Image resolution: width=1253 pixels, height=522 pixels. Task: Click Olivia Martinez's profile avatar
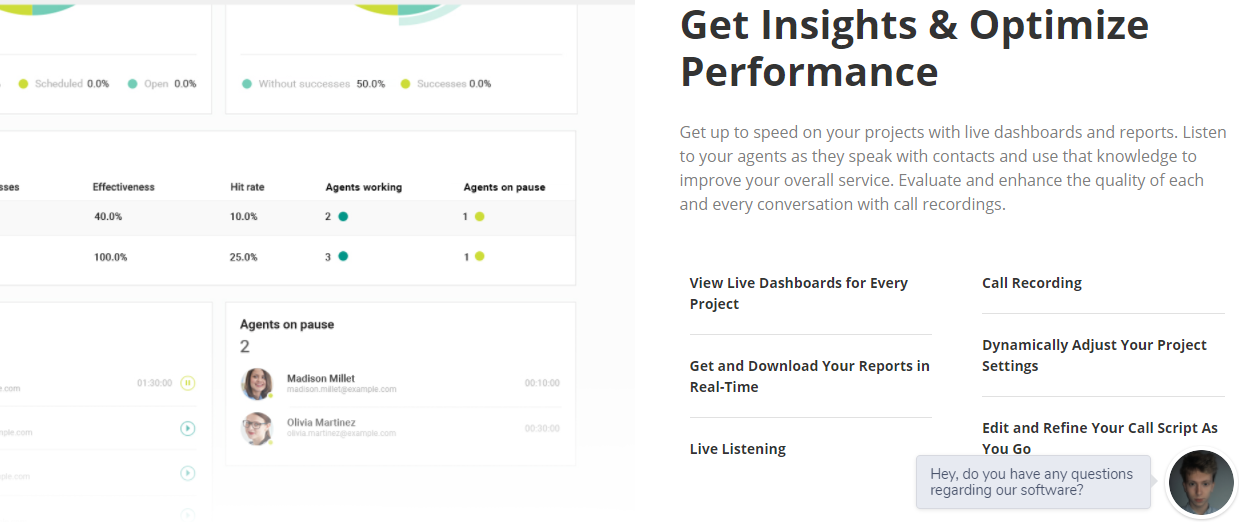(x=257, y=428)
